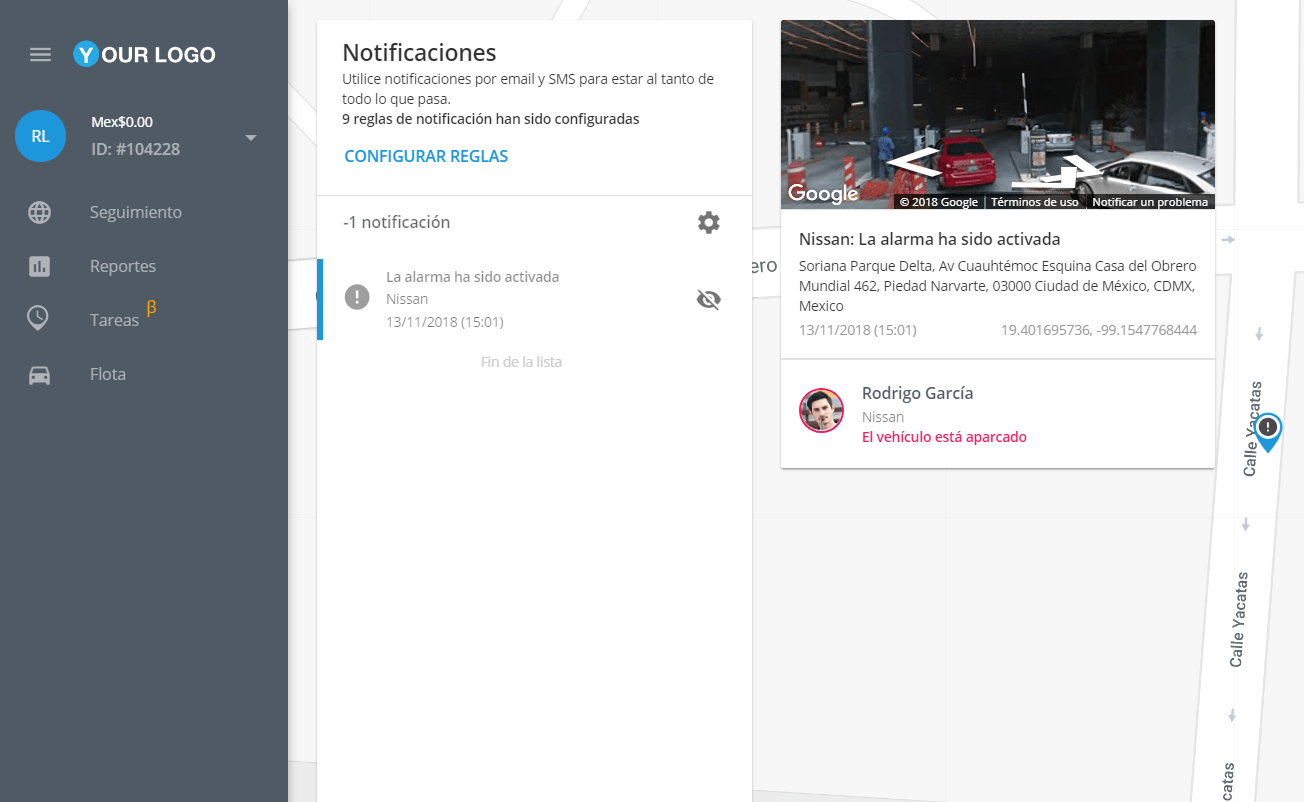The height and width of the screenshot is (802, 1304).
Task: Click the Flota car icon
Action: [x=39, y=375]
